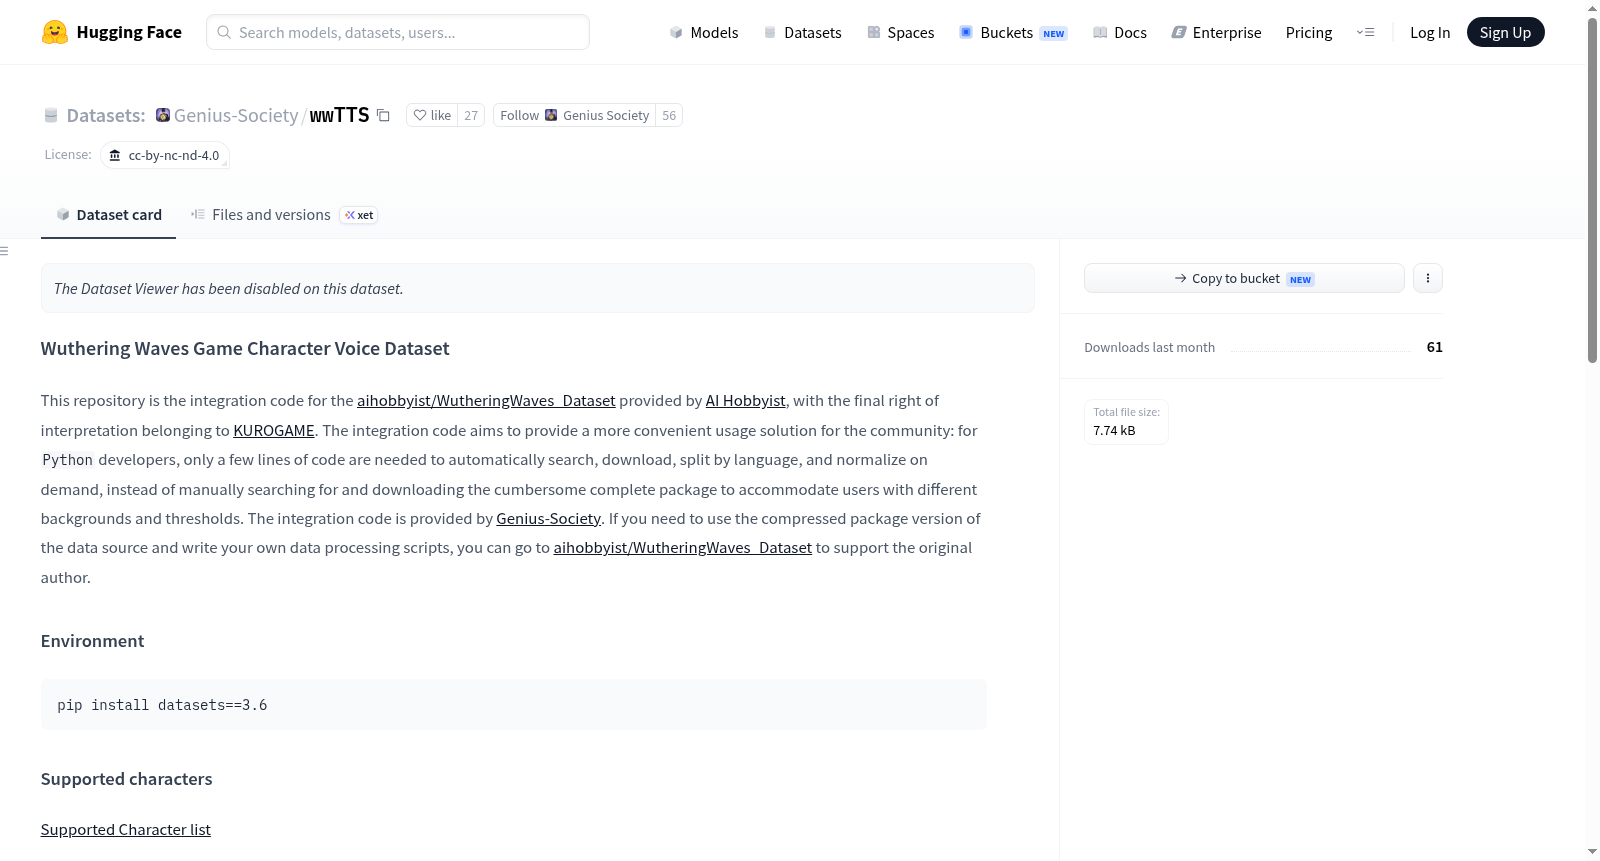
Task: Click the page vertical scrollbar thumb
Action: 1592,190
